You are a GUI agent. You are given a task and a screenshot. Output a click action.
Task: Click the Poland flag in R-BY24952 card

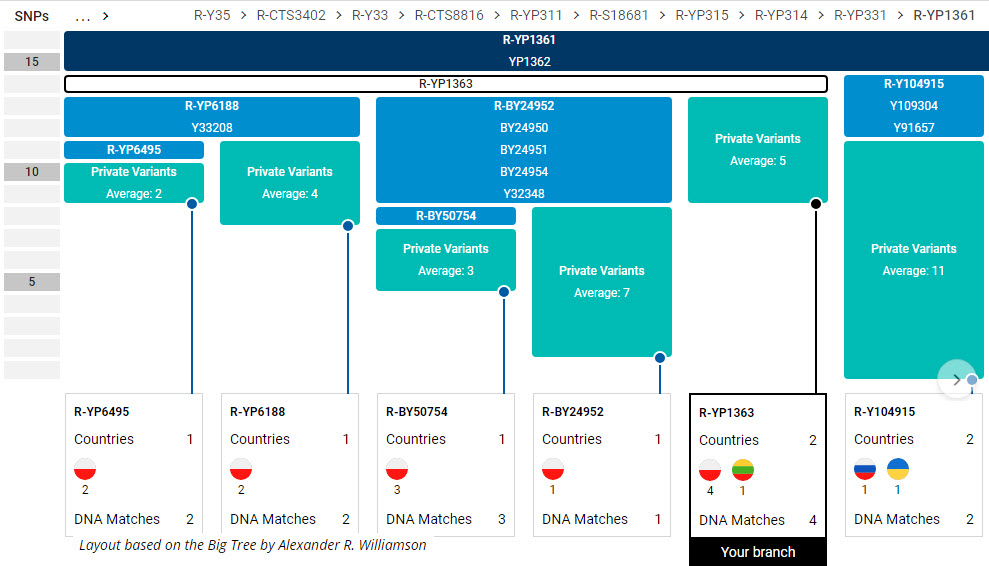[x=553, y=469]
